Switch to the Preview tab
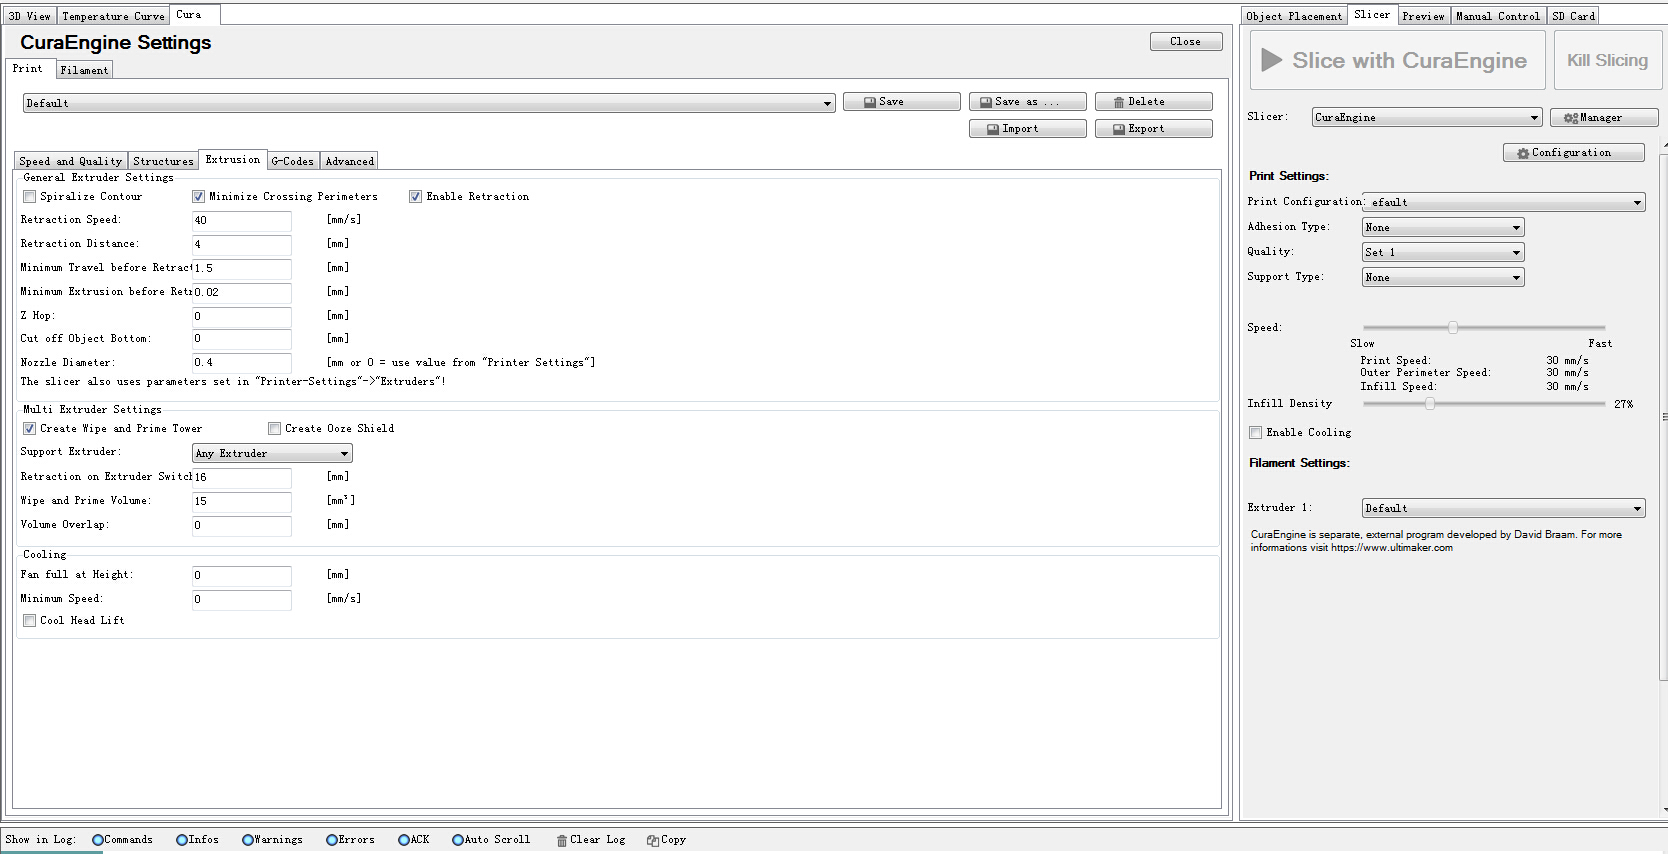Screen dimensions: 1668x854 tap(1423, 16)
